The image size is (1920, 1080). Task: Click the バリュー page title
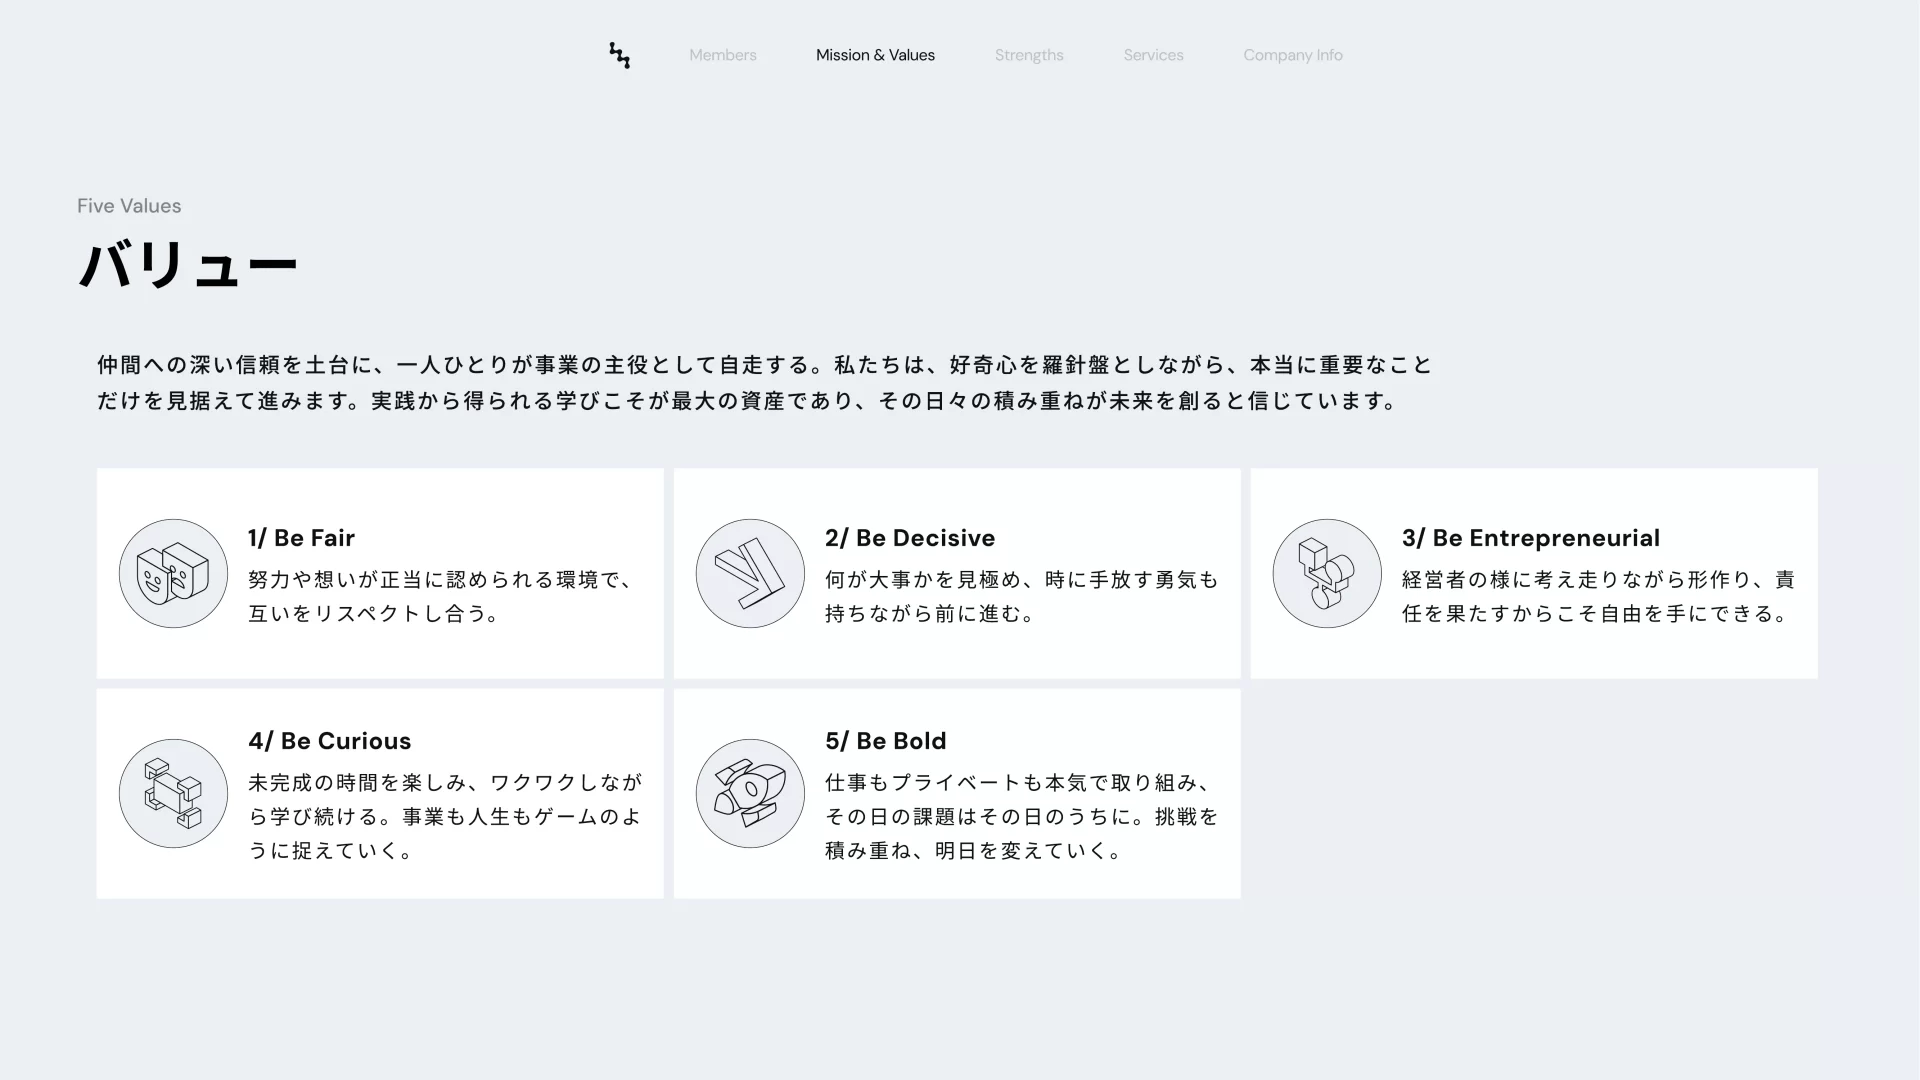pos(188,264)
